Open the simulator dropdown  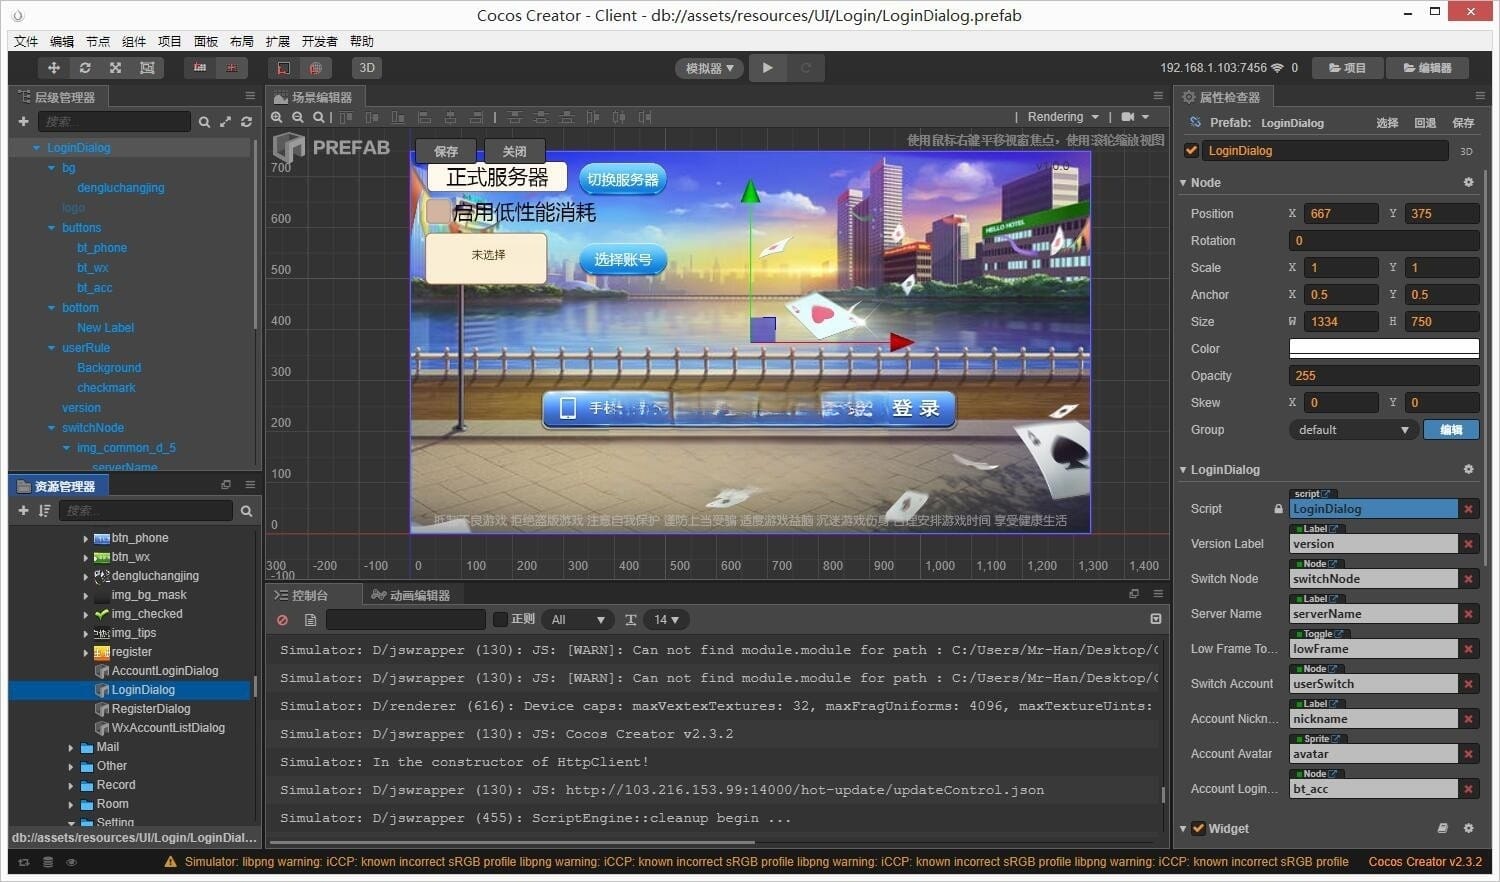(709, 68)
